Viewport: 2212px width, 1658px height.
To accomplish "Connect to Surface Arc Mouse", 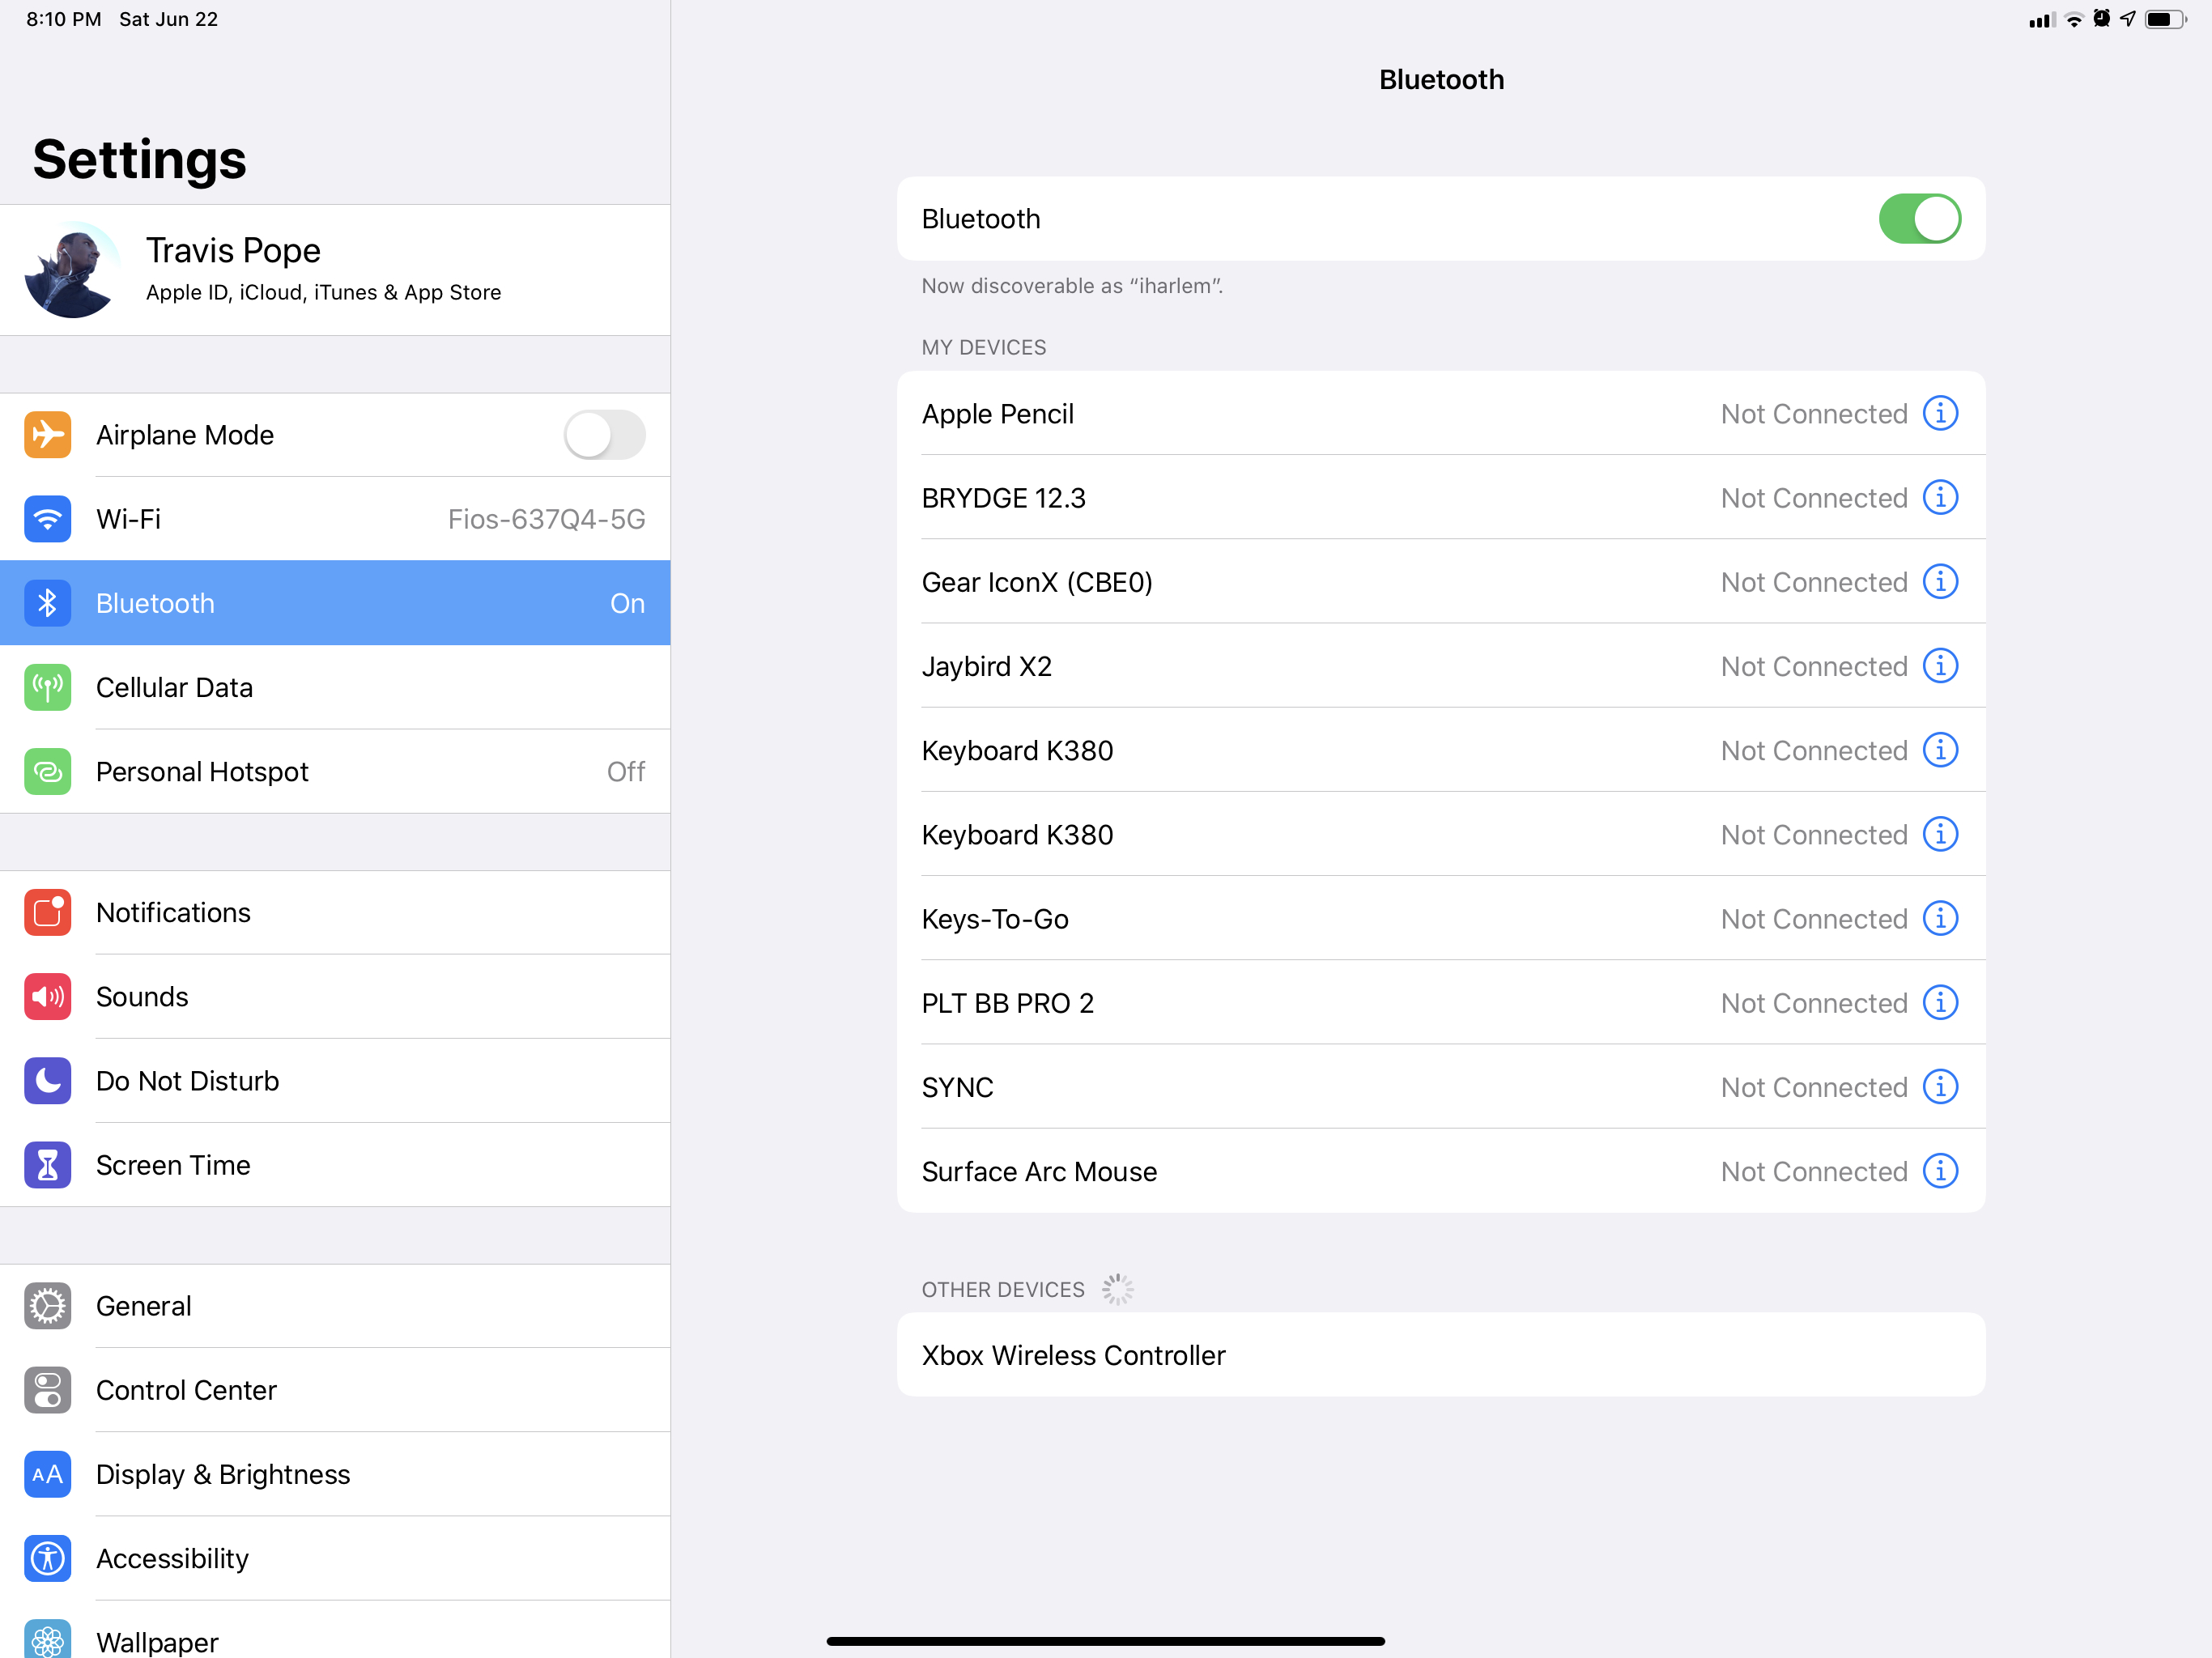I will coord(1441,1170).
